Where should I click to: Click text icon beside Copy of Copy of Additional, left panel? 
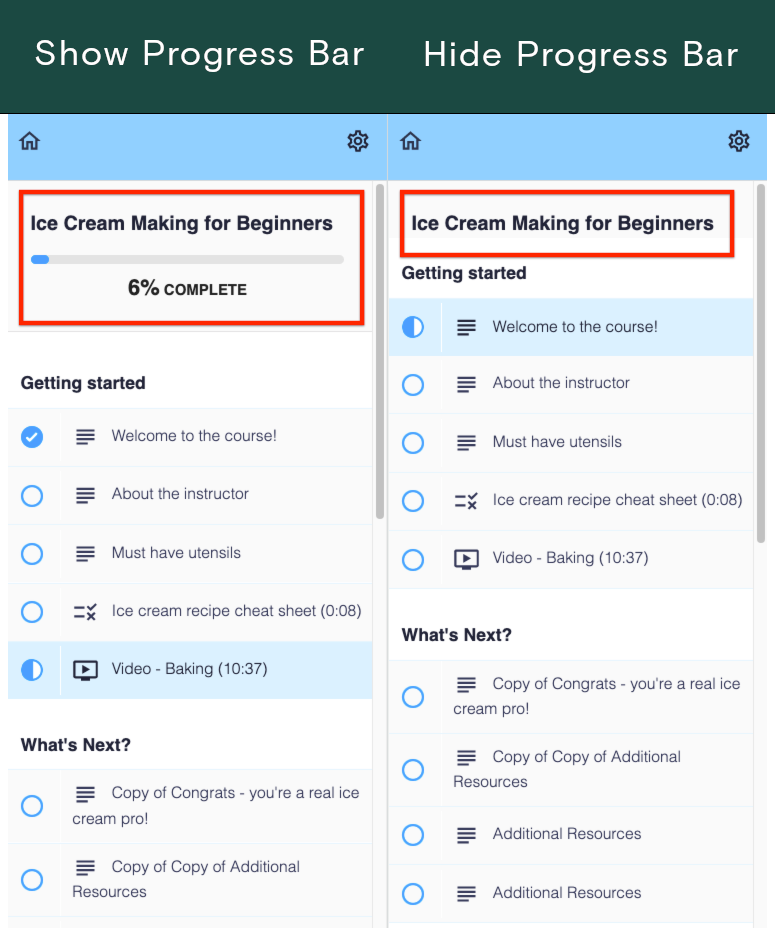85,868
